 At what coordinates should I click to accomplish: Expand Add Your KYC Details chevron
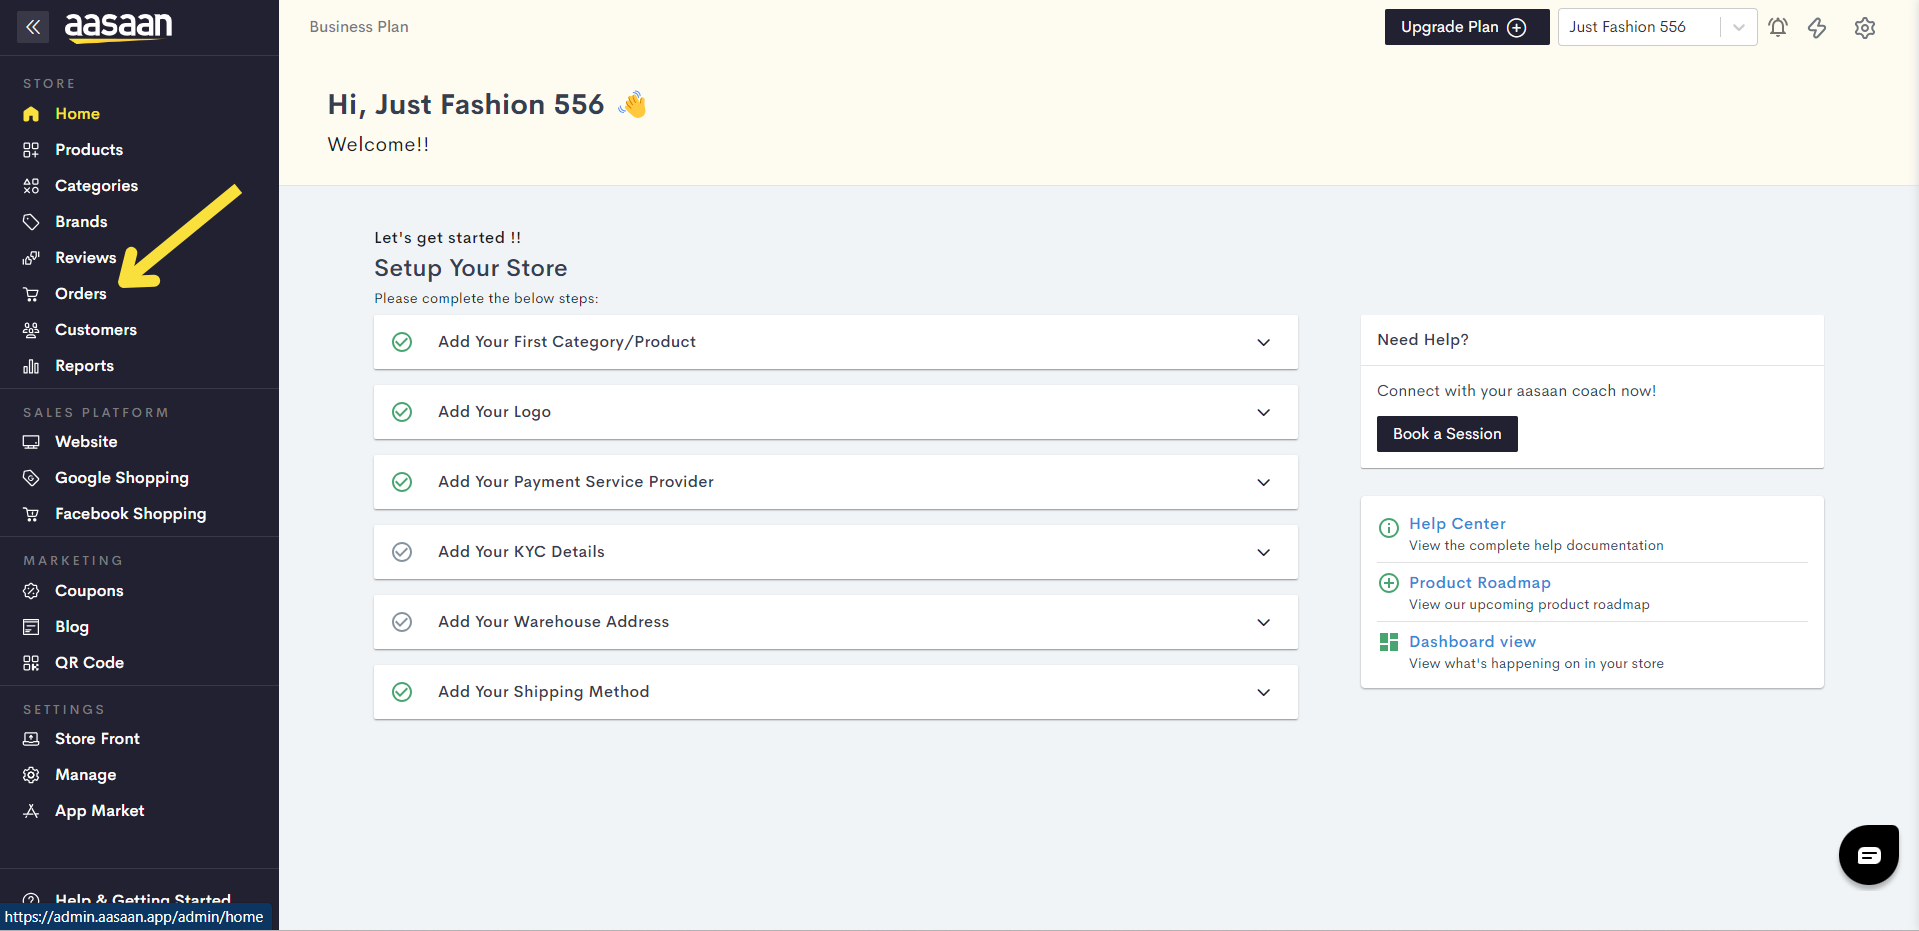(x=1264, y=553)
